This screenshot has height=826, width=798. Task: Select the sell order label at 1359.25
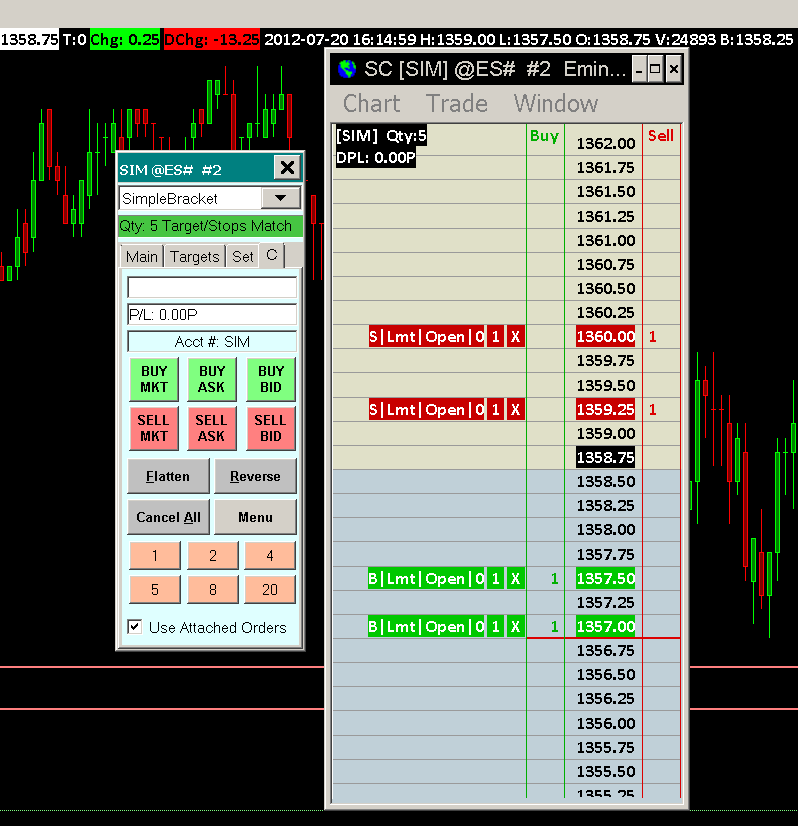point(426,409)
